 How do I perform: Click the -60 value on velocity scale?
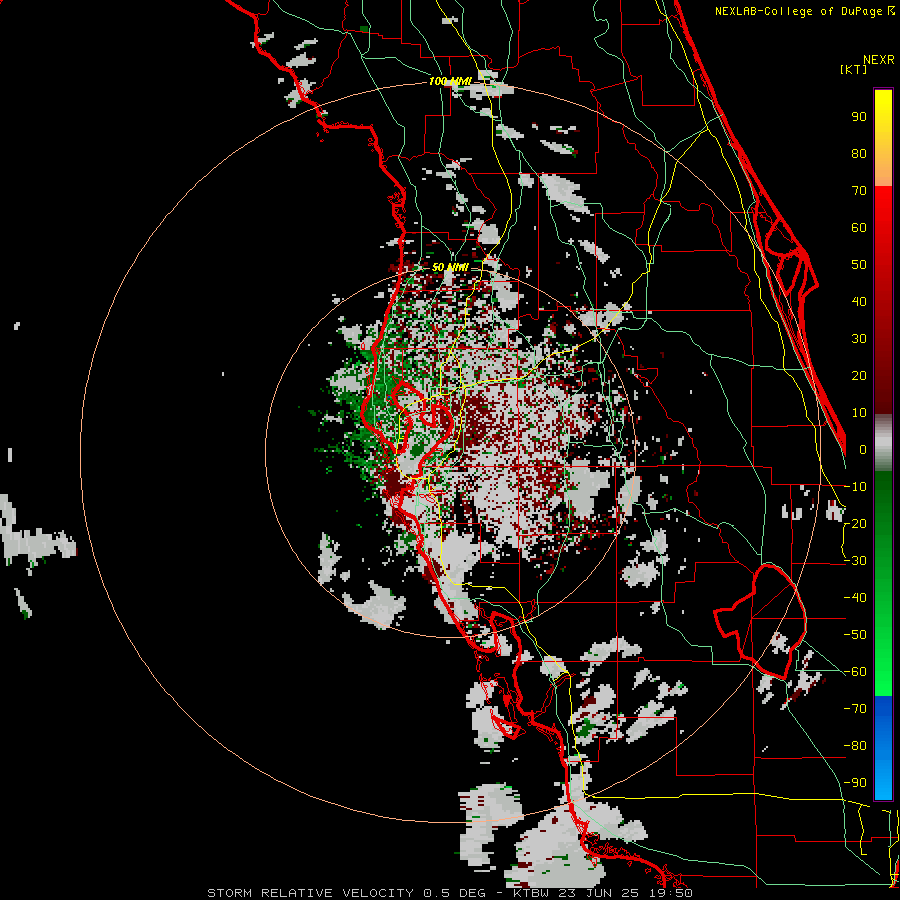855,672
